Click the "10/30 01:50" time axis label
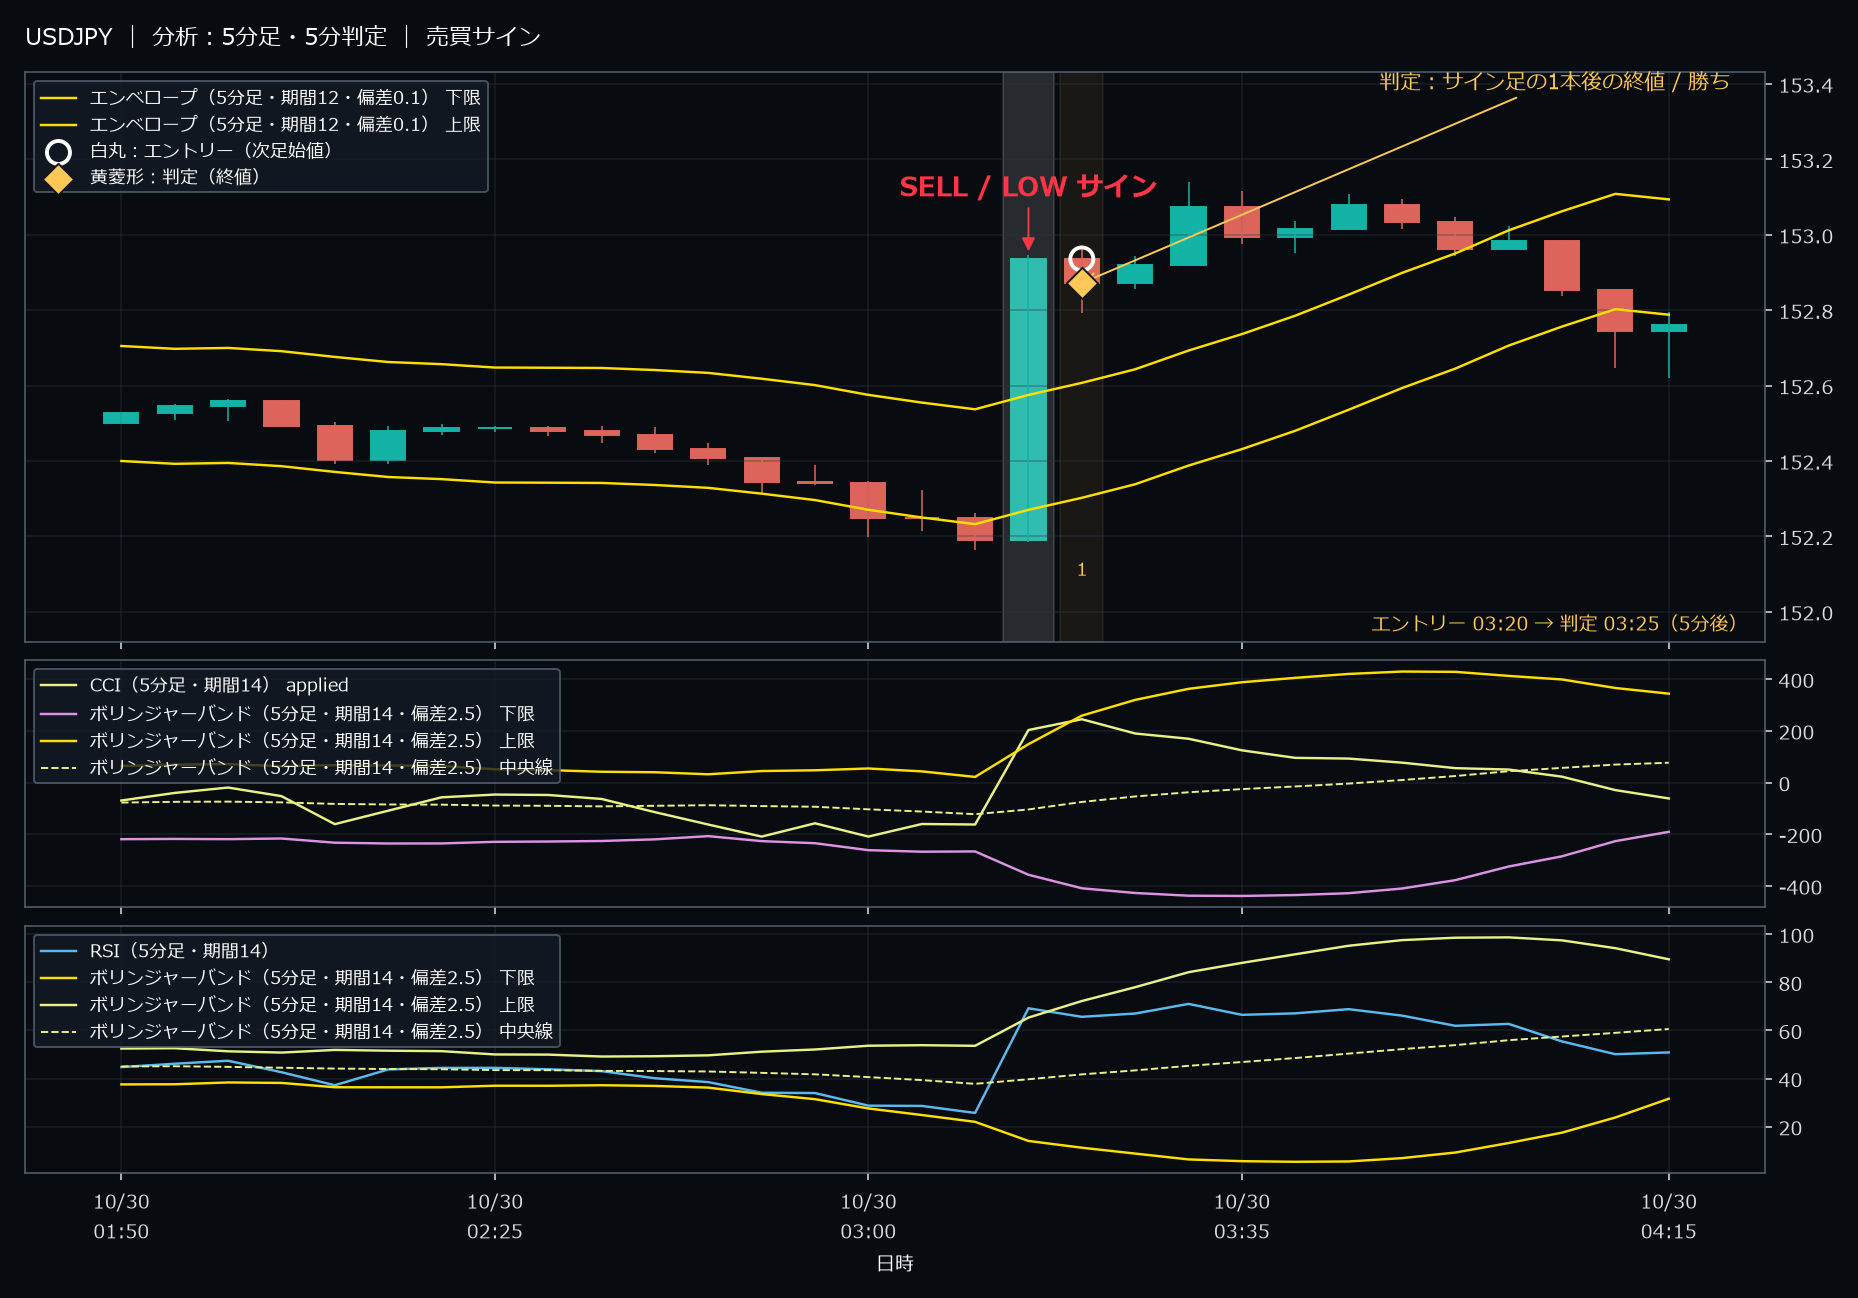 point(121,1216)
